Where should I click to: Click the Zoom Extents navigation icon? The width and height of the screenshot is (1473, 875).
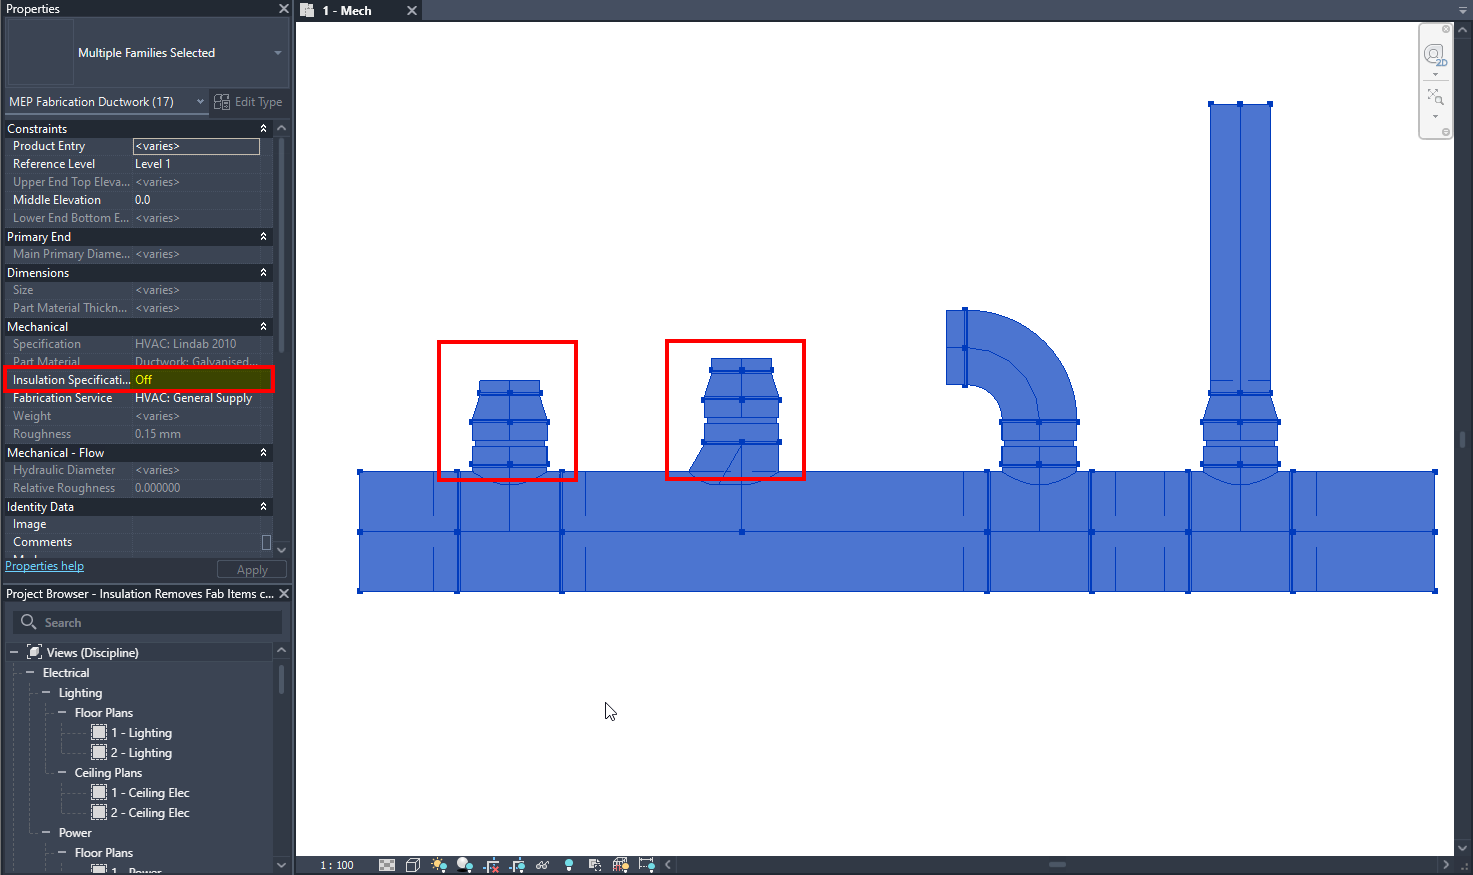coord(1435,97)
